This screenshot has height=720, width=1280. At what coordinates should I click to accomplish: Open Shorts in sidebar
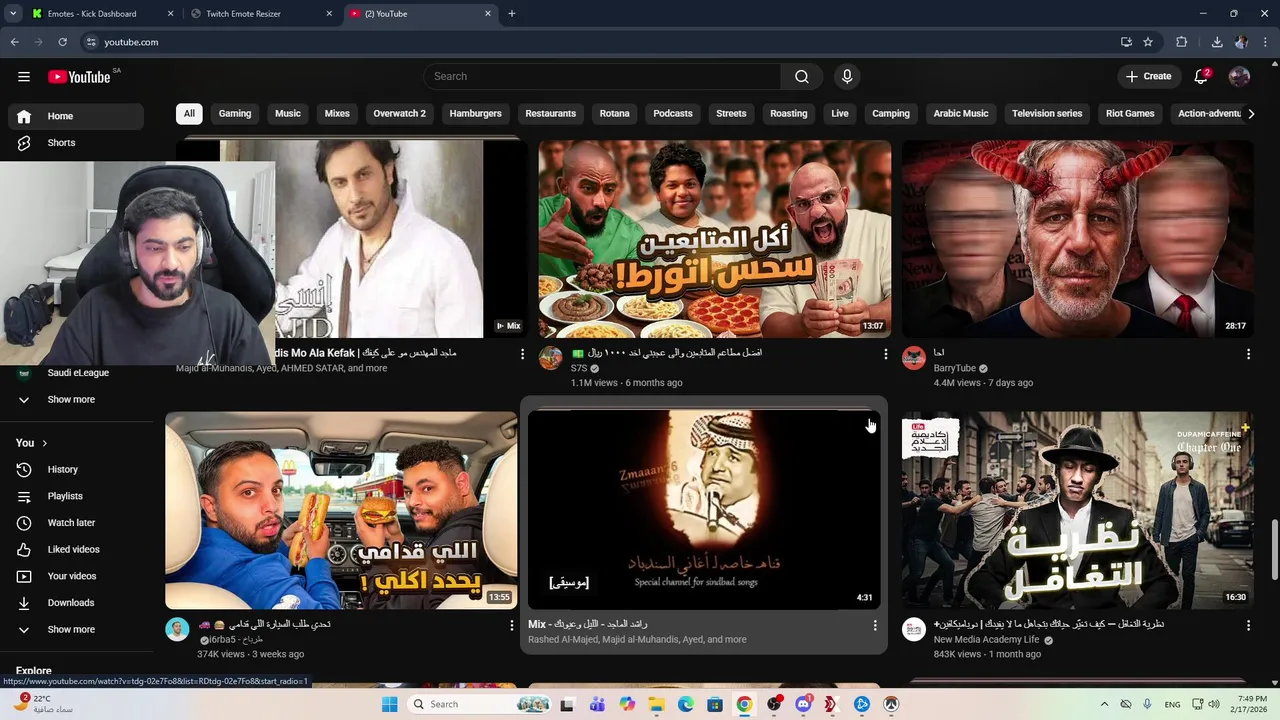click(76, 143)
